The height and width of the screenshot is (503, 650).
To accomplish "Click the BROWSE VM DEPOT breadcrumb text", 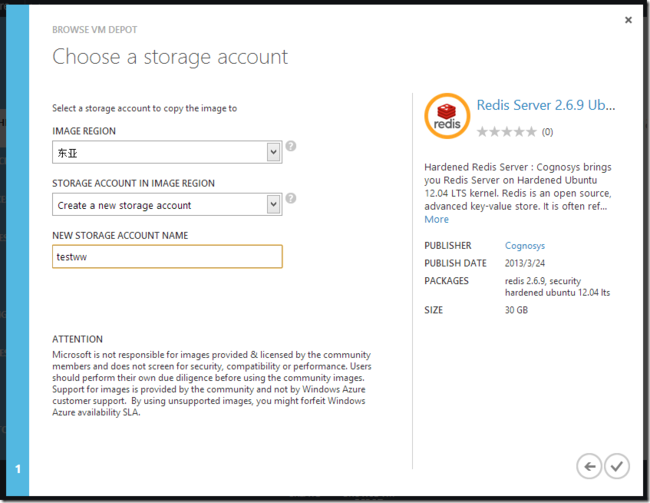I will point(95,30).
